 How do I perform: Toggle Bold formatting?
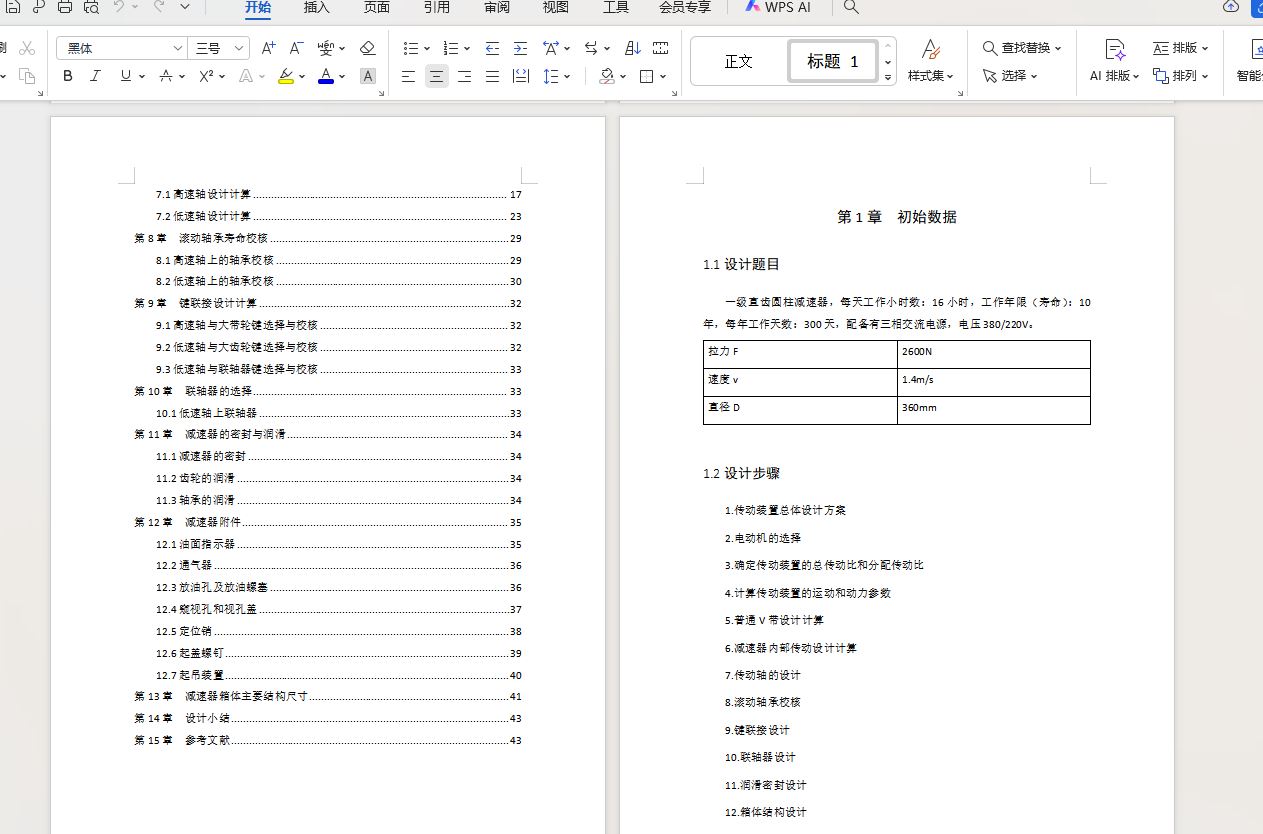[68, 76]
